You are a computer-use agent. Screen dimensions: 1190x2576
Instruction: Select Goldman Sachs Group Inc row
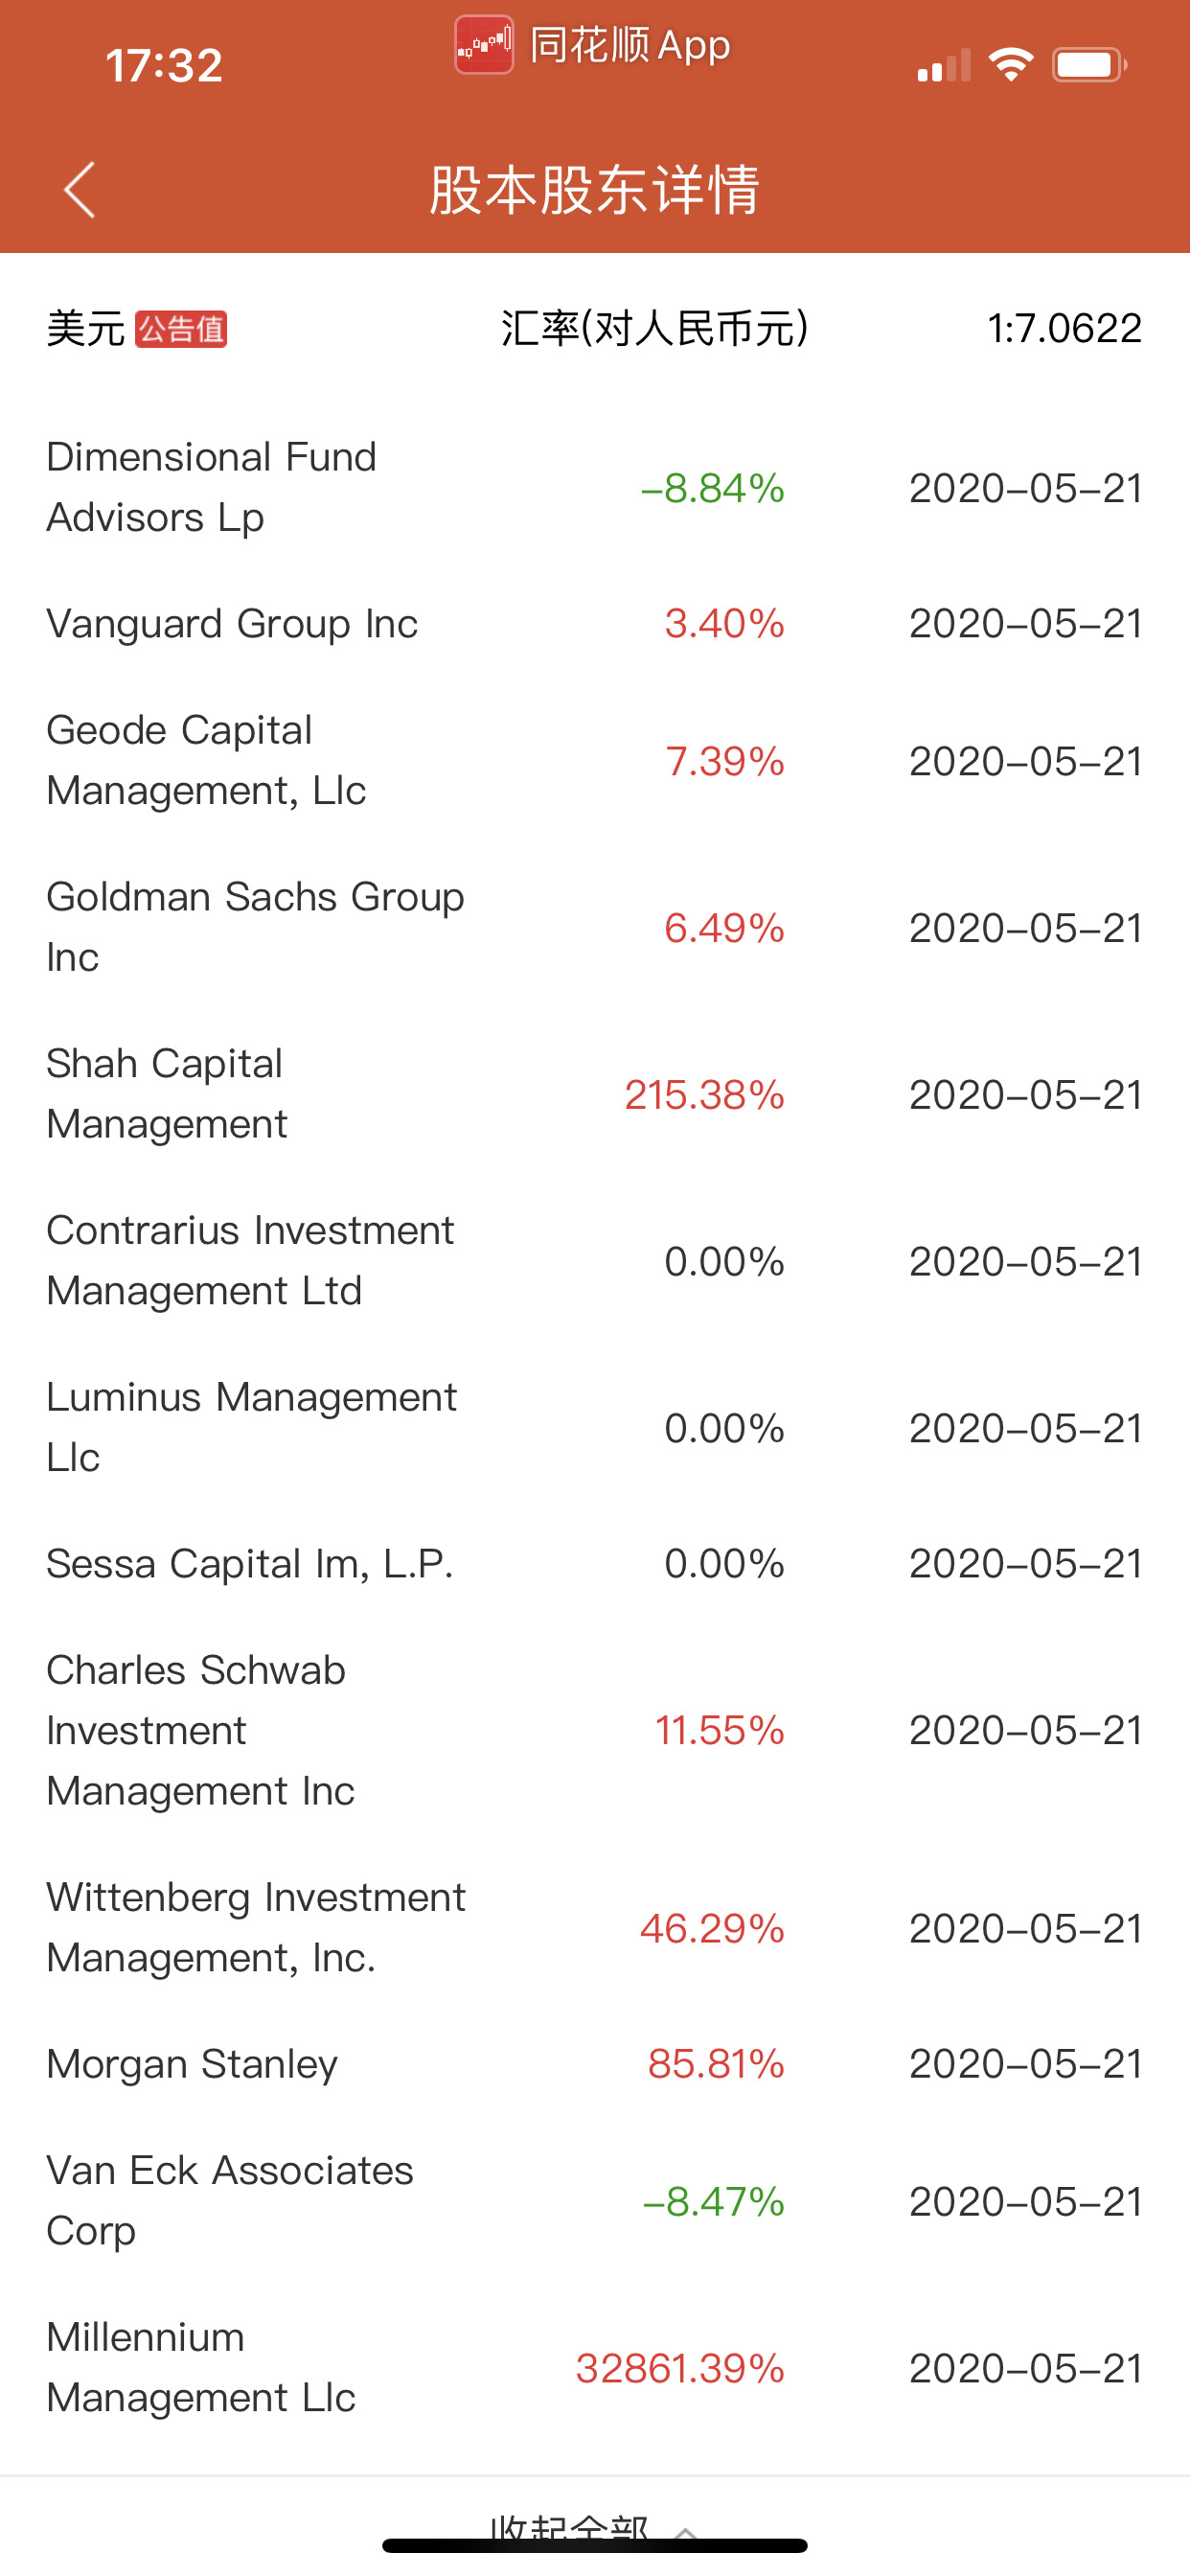595,928
